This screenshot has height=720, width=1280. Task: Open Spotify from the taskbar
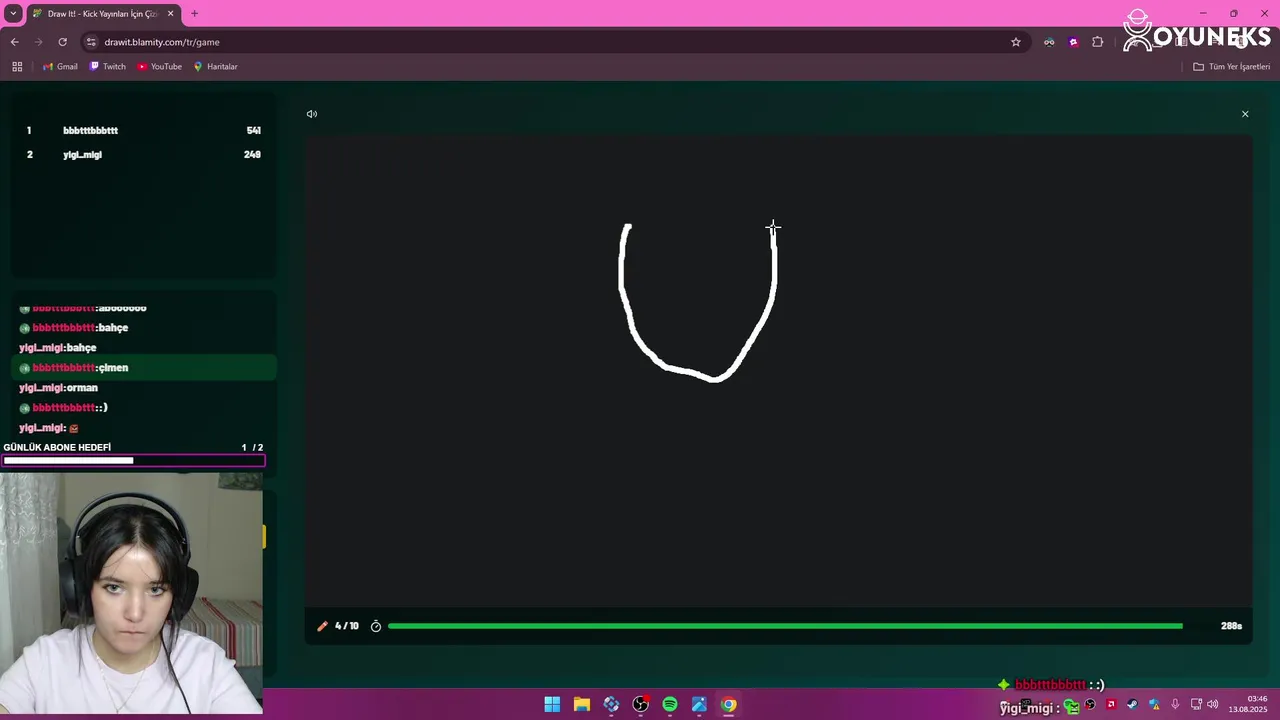coord(670,704)
